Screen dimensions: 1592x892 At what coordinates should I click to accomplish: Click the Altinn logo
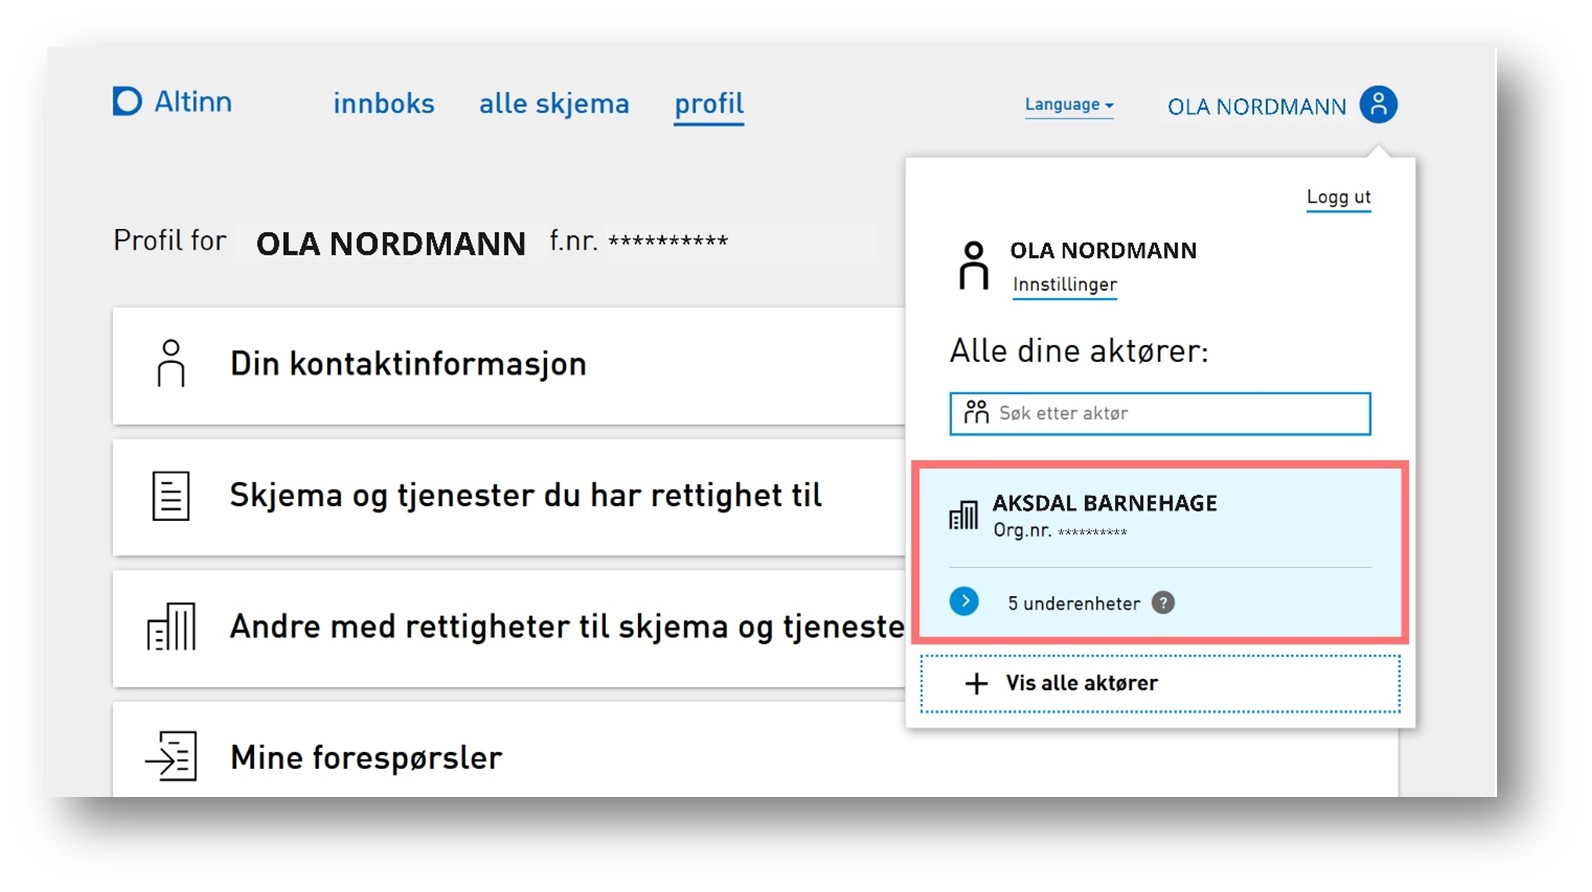172,101
